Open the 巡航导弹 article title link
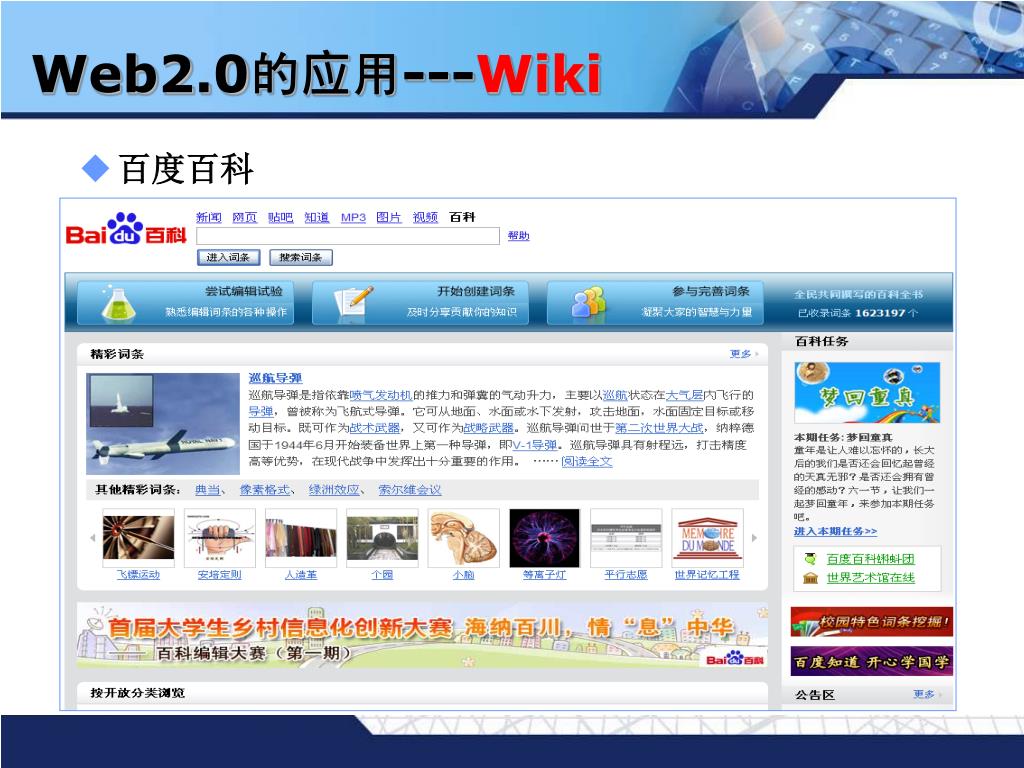The image size is (1024, 768). (x=275, y=378)
